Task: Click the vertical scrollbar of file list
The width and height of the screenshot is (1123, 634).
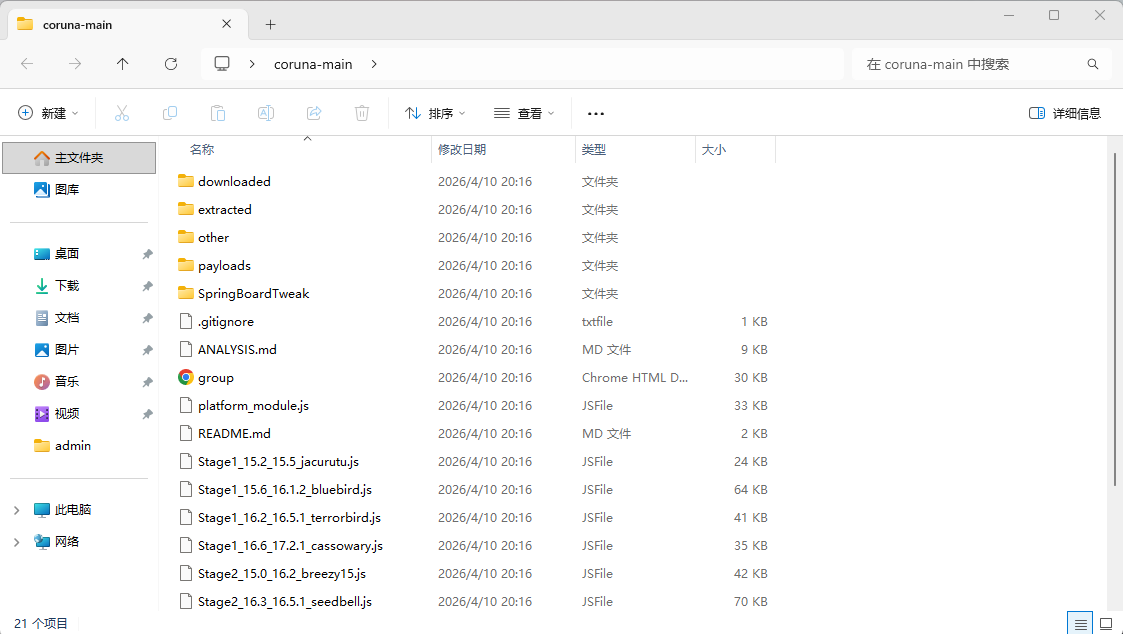Action: click(x=1115, y=319)
